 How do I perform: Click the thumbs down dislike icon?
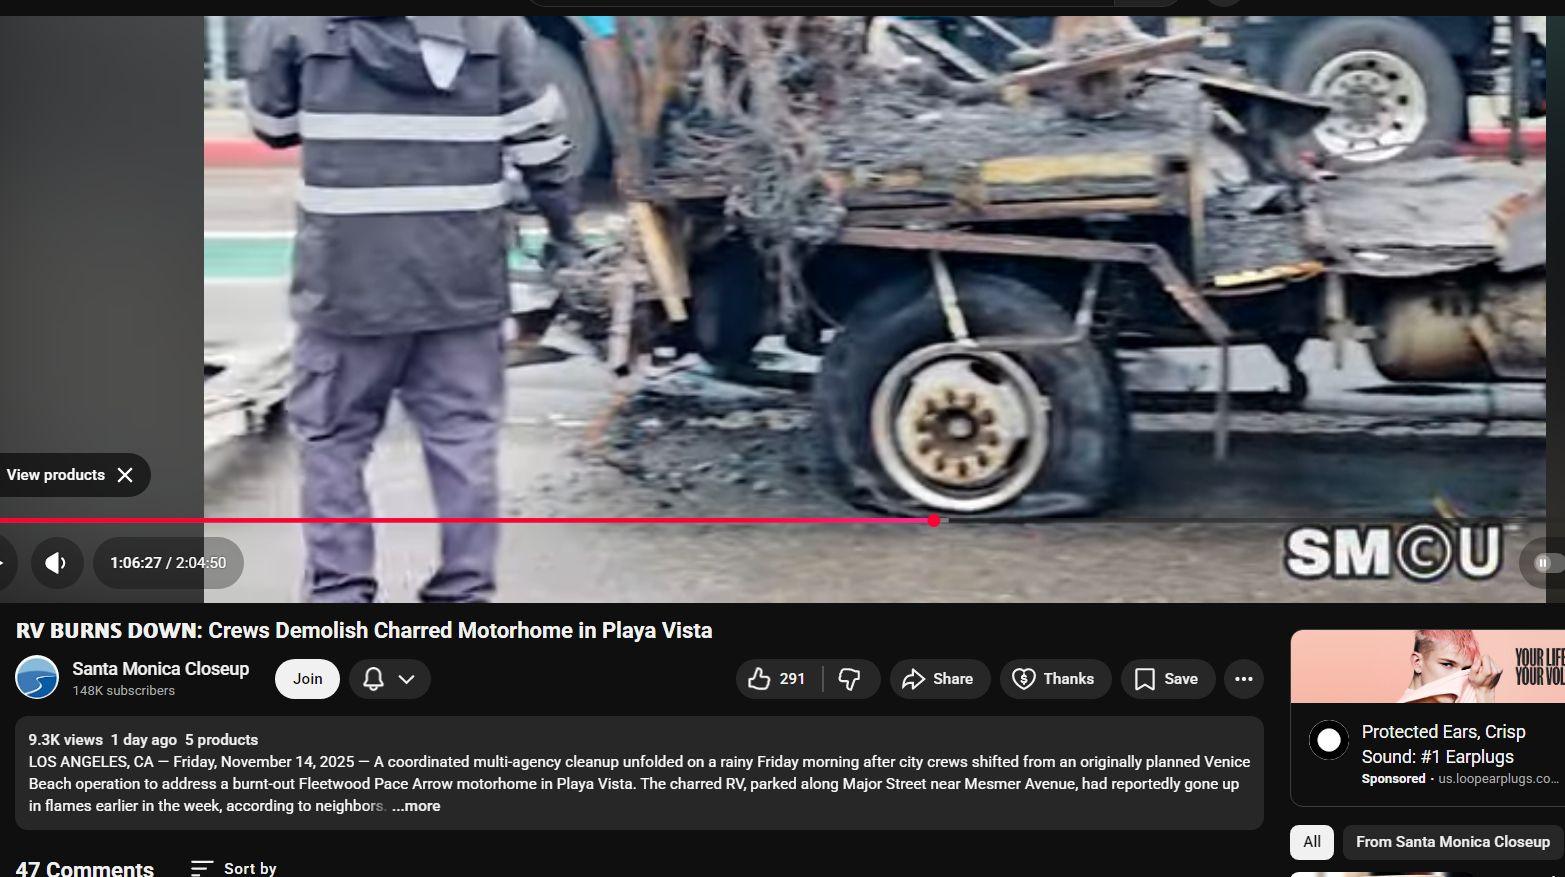[x=849, y=679]
